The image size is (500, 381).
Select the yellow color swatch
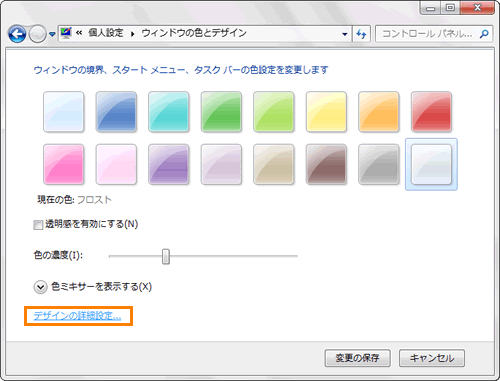click(326, 112)
